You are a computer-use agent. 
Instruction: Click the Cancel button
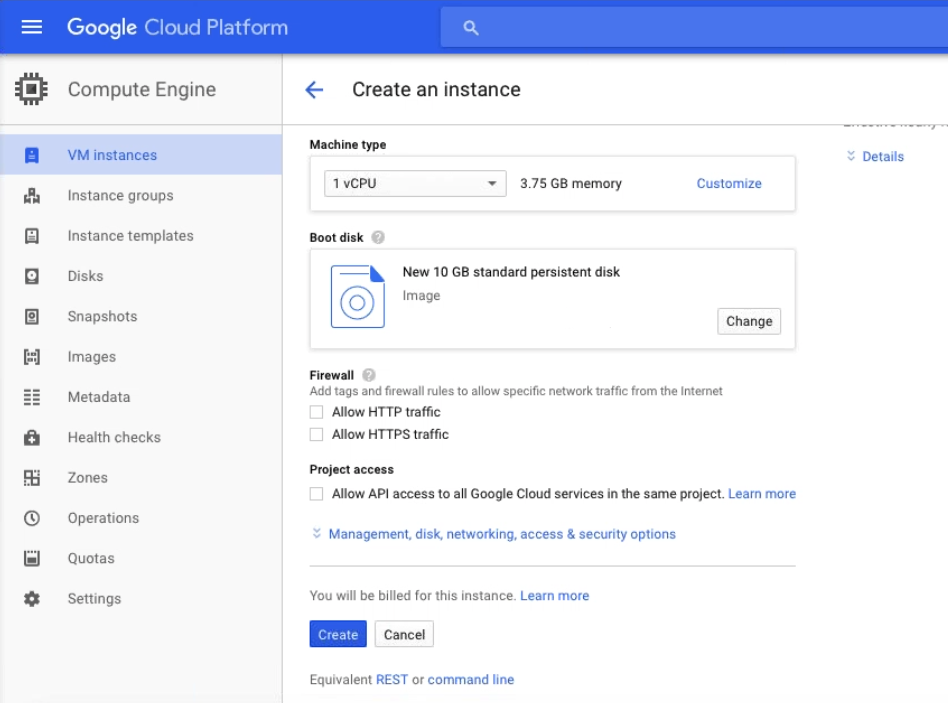click(404, 635)
